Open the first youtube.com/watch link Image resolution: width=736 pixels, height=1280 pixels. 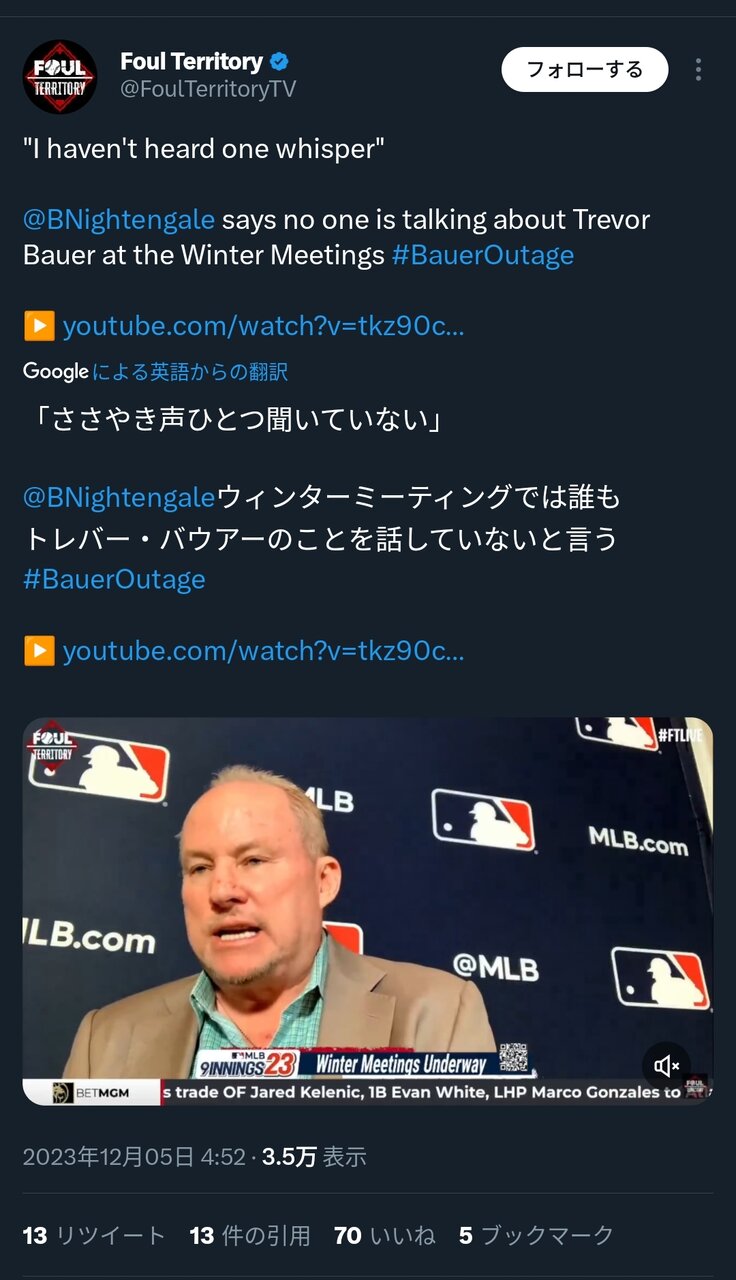263,326
